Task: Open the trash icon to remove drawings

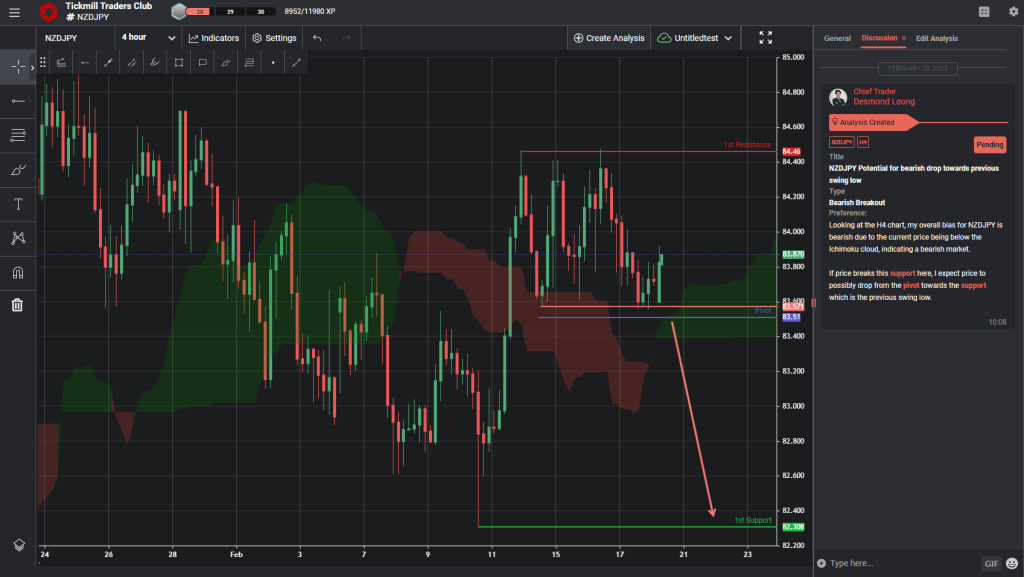Action: coord(17,304)
